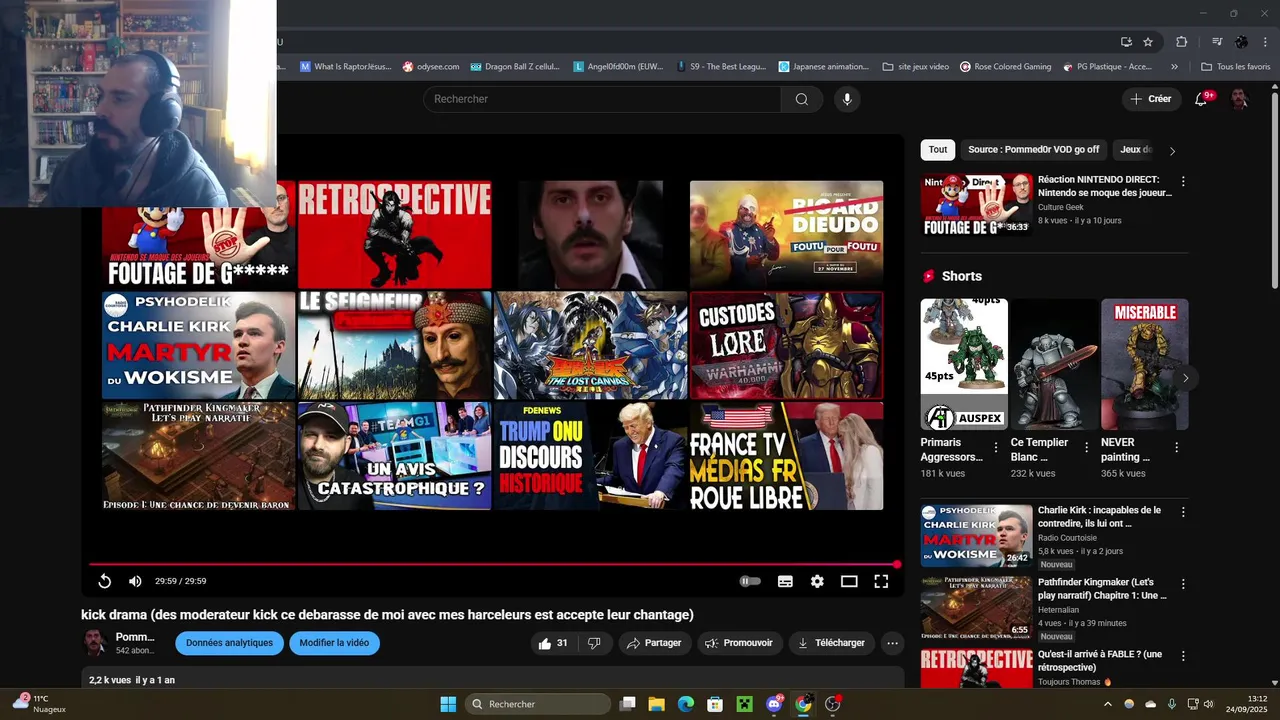Screen dimensions: 1280x720
Task: Open options for Réaction NINTENDO DIRECT video
Action: coord(1183,182)
